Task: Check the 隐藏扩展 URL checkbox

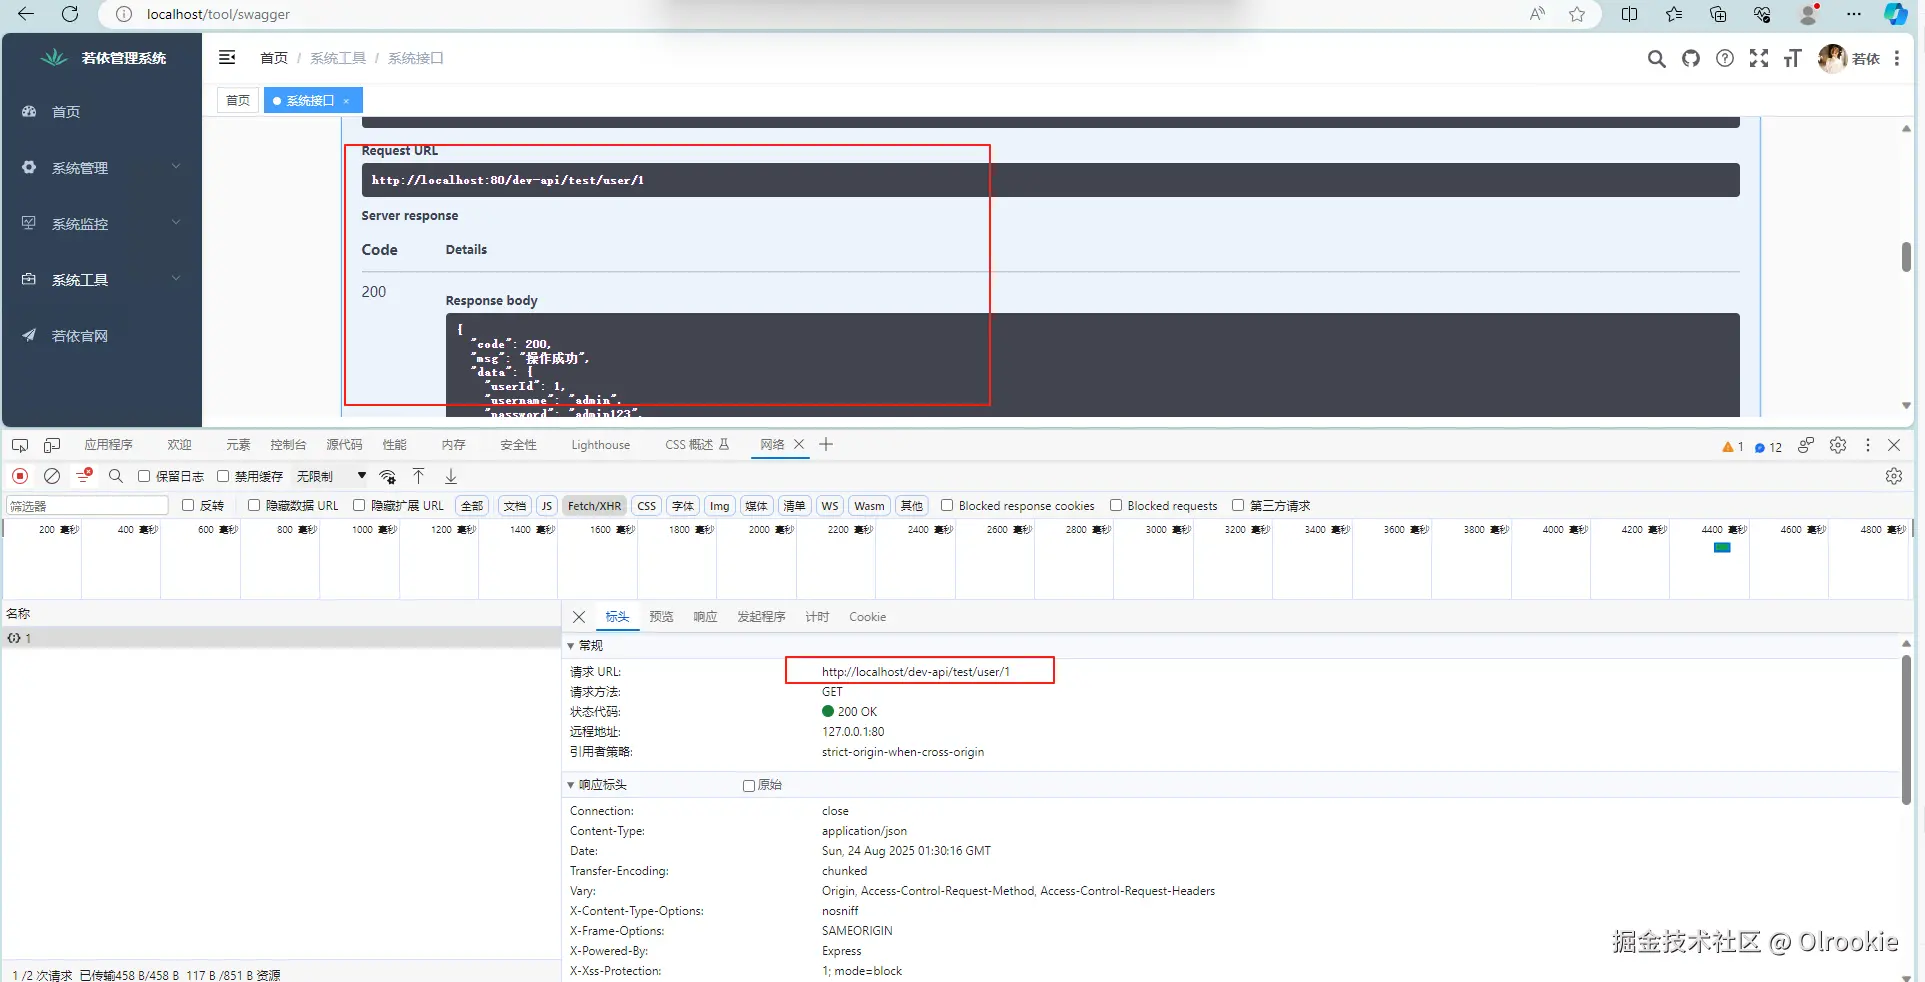Action: pos(359,505)
